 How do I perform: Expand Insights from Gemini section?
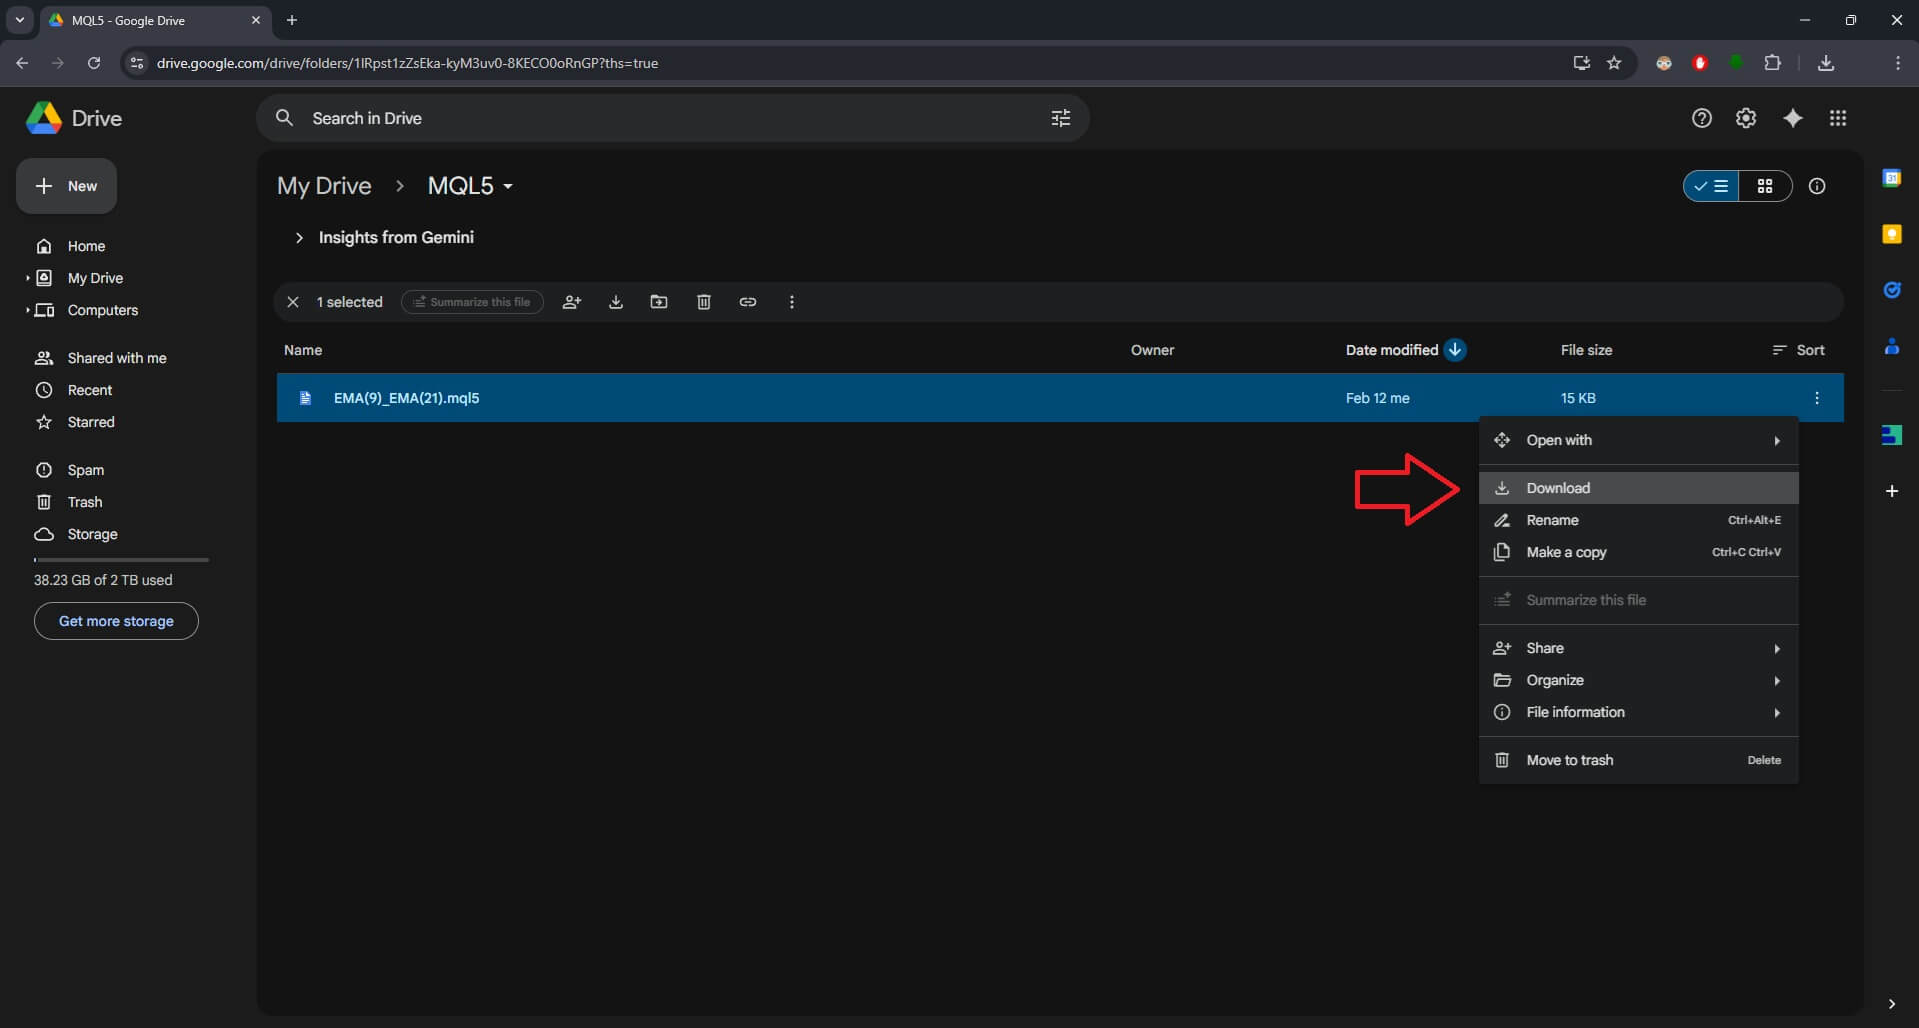pyautogui.click(x=299, y=238)
